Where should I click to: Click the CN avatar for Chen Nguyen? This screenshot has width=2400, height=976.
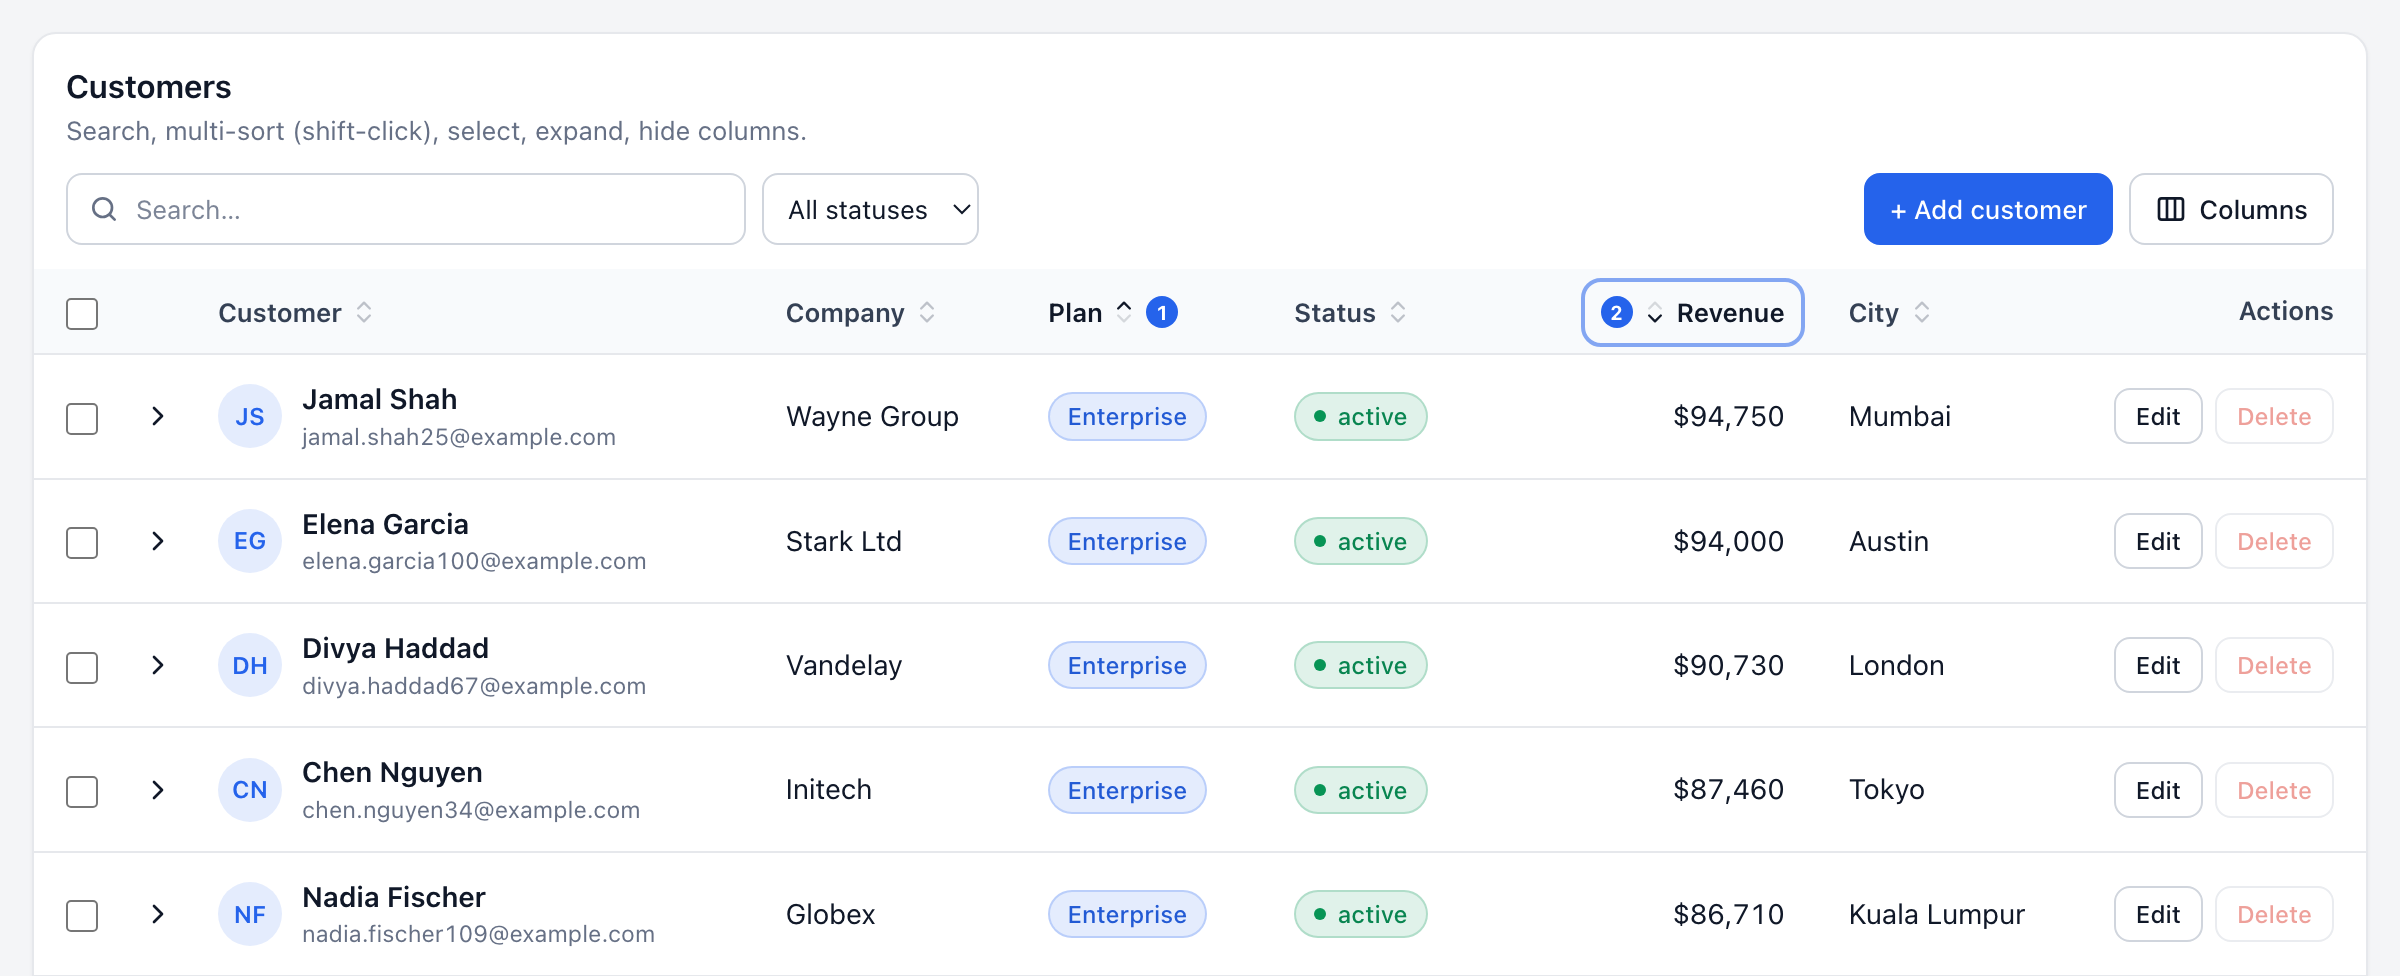(x=250, y=790)
